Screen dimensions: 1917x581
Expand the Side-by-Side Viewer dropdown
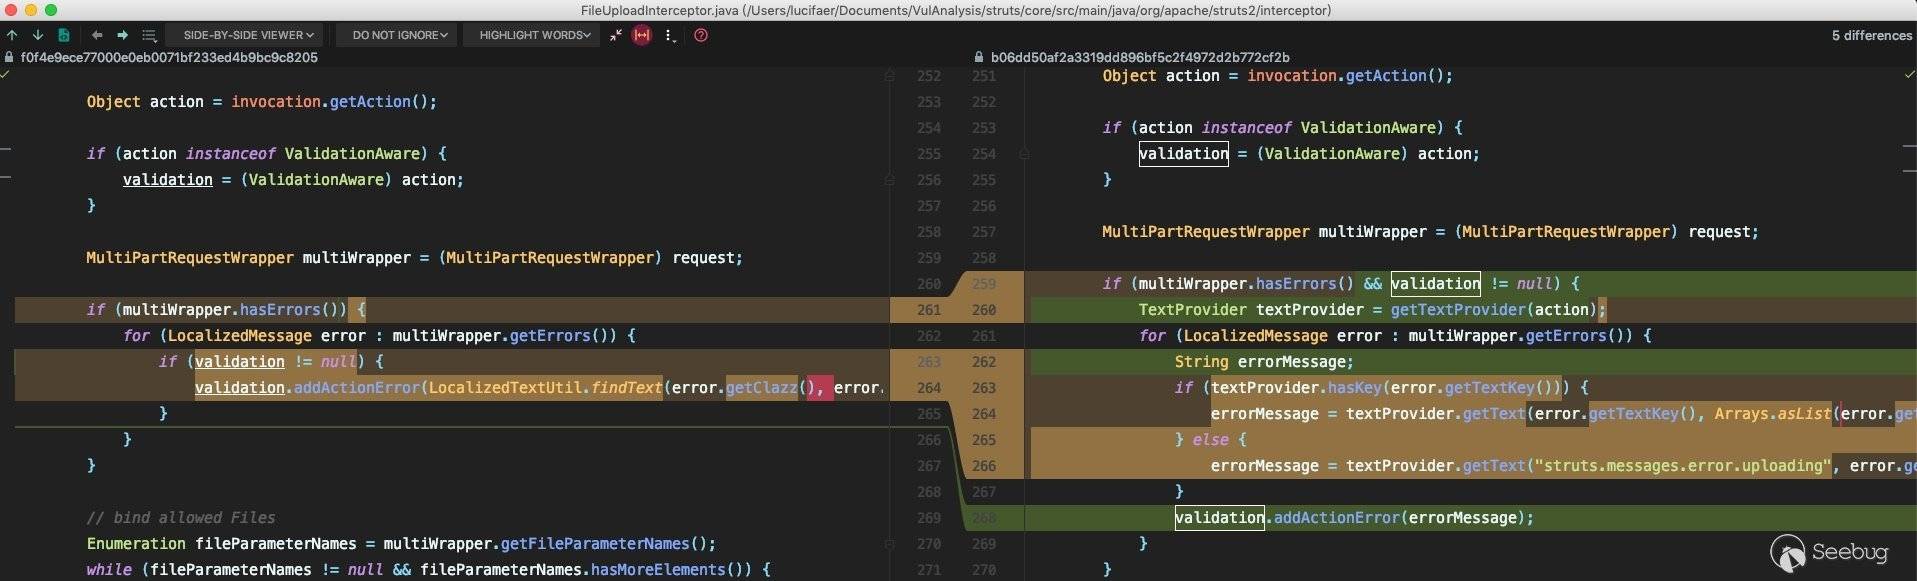point(247,35)
